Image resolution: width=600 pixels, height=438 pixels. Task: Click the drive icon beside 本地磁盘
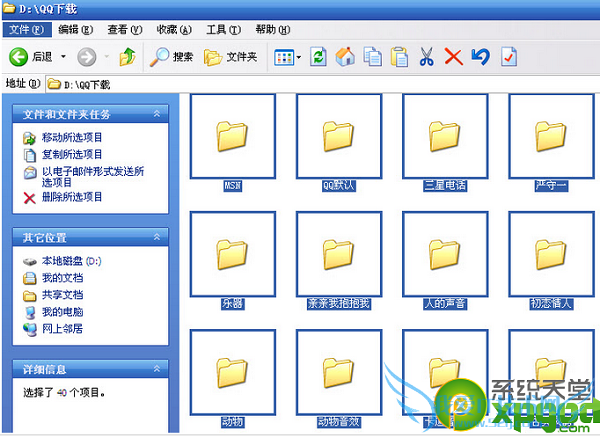(29, 262)
